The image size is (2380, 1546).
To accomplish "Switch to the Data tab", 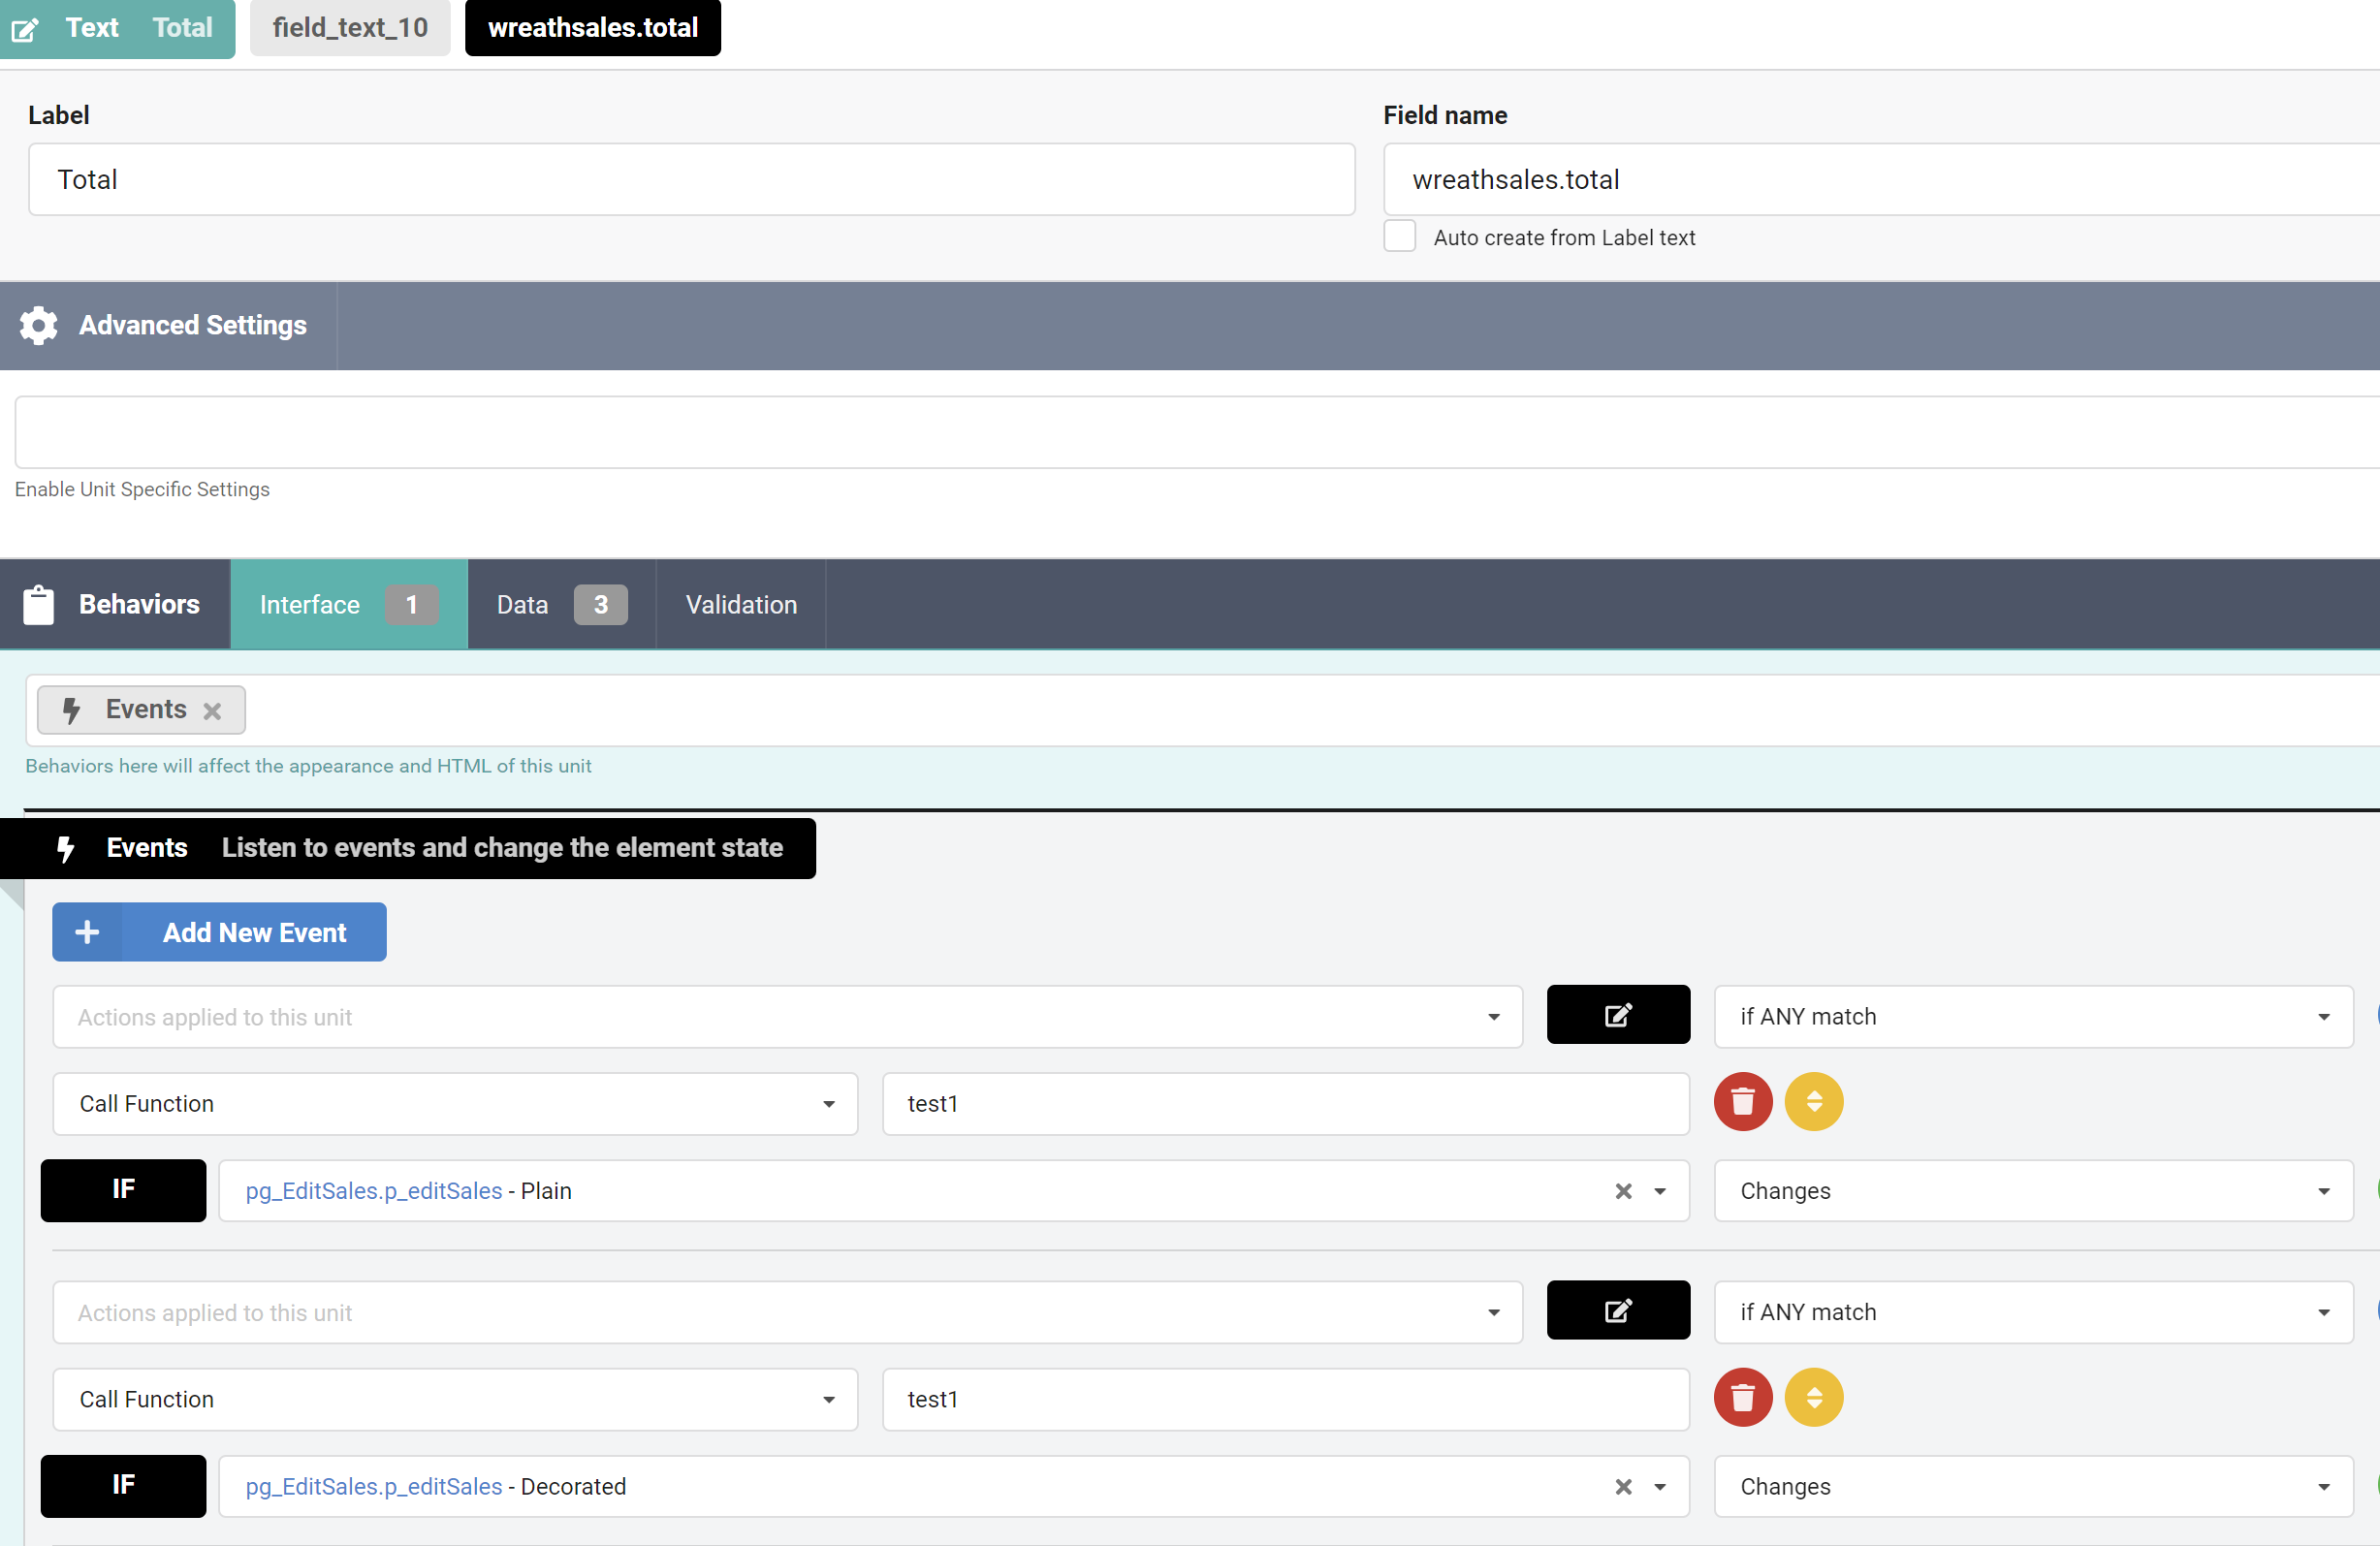I will click(561, 605).
